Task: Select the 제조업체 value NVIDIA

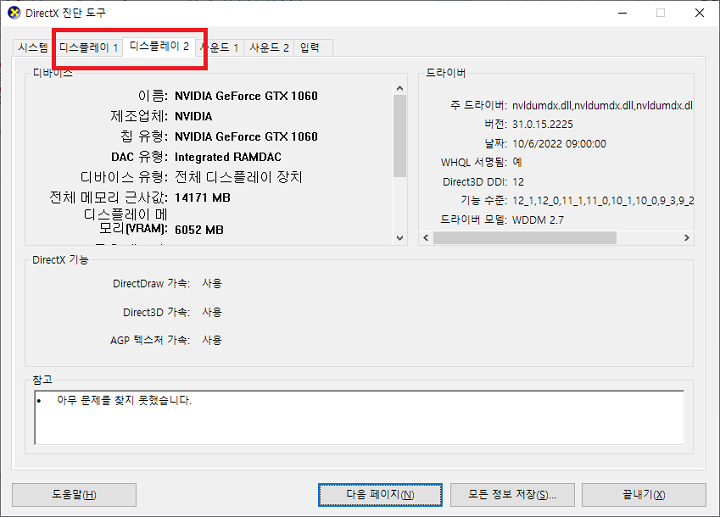Action: click(193, 117)
